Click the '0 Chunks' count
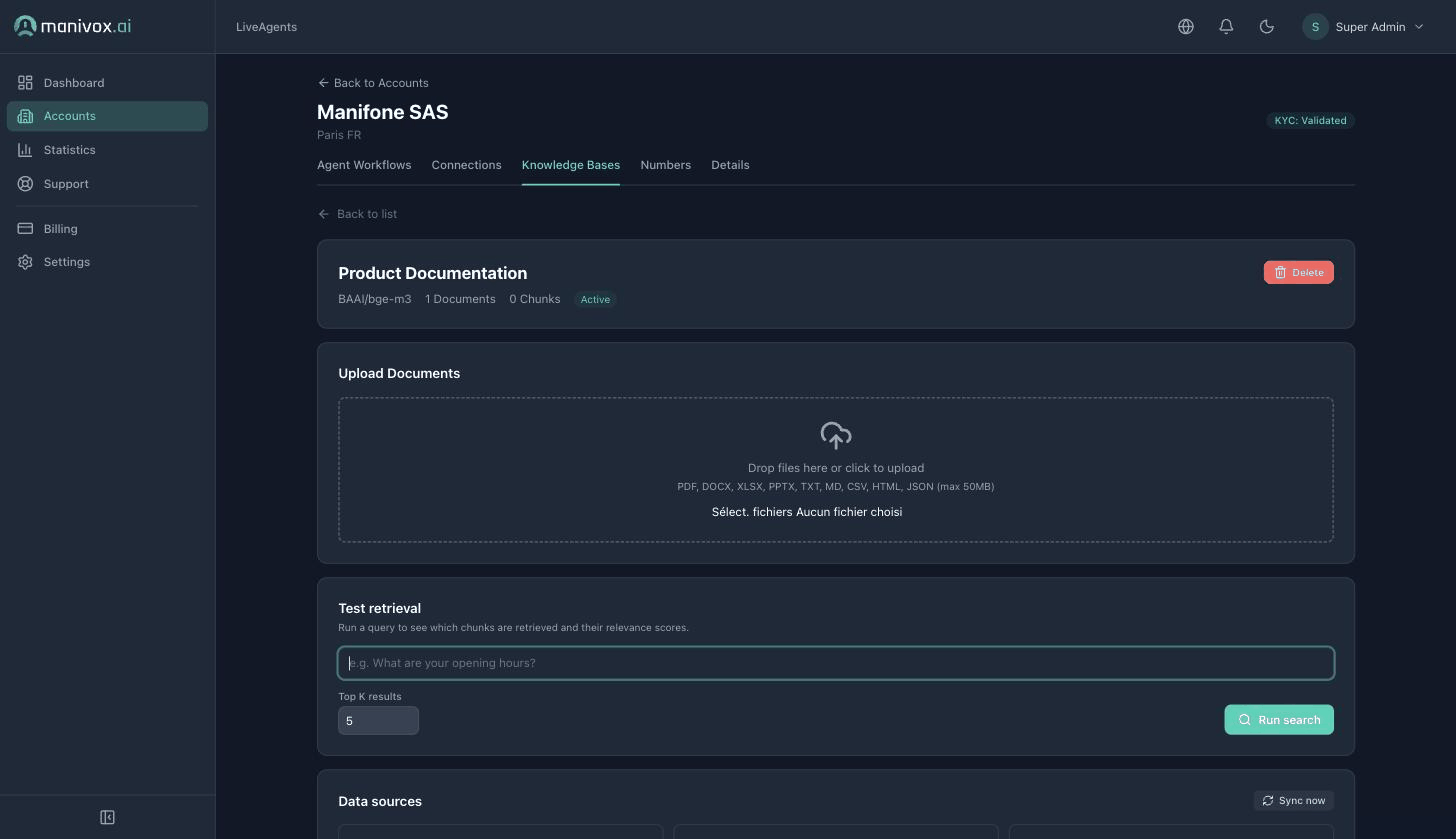The height and width of the screenshot is (839, 1456). pos(535,299)
